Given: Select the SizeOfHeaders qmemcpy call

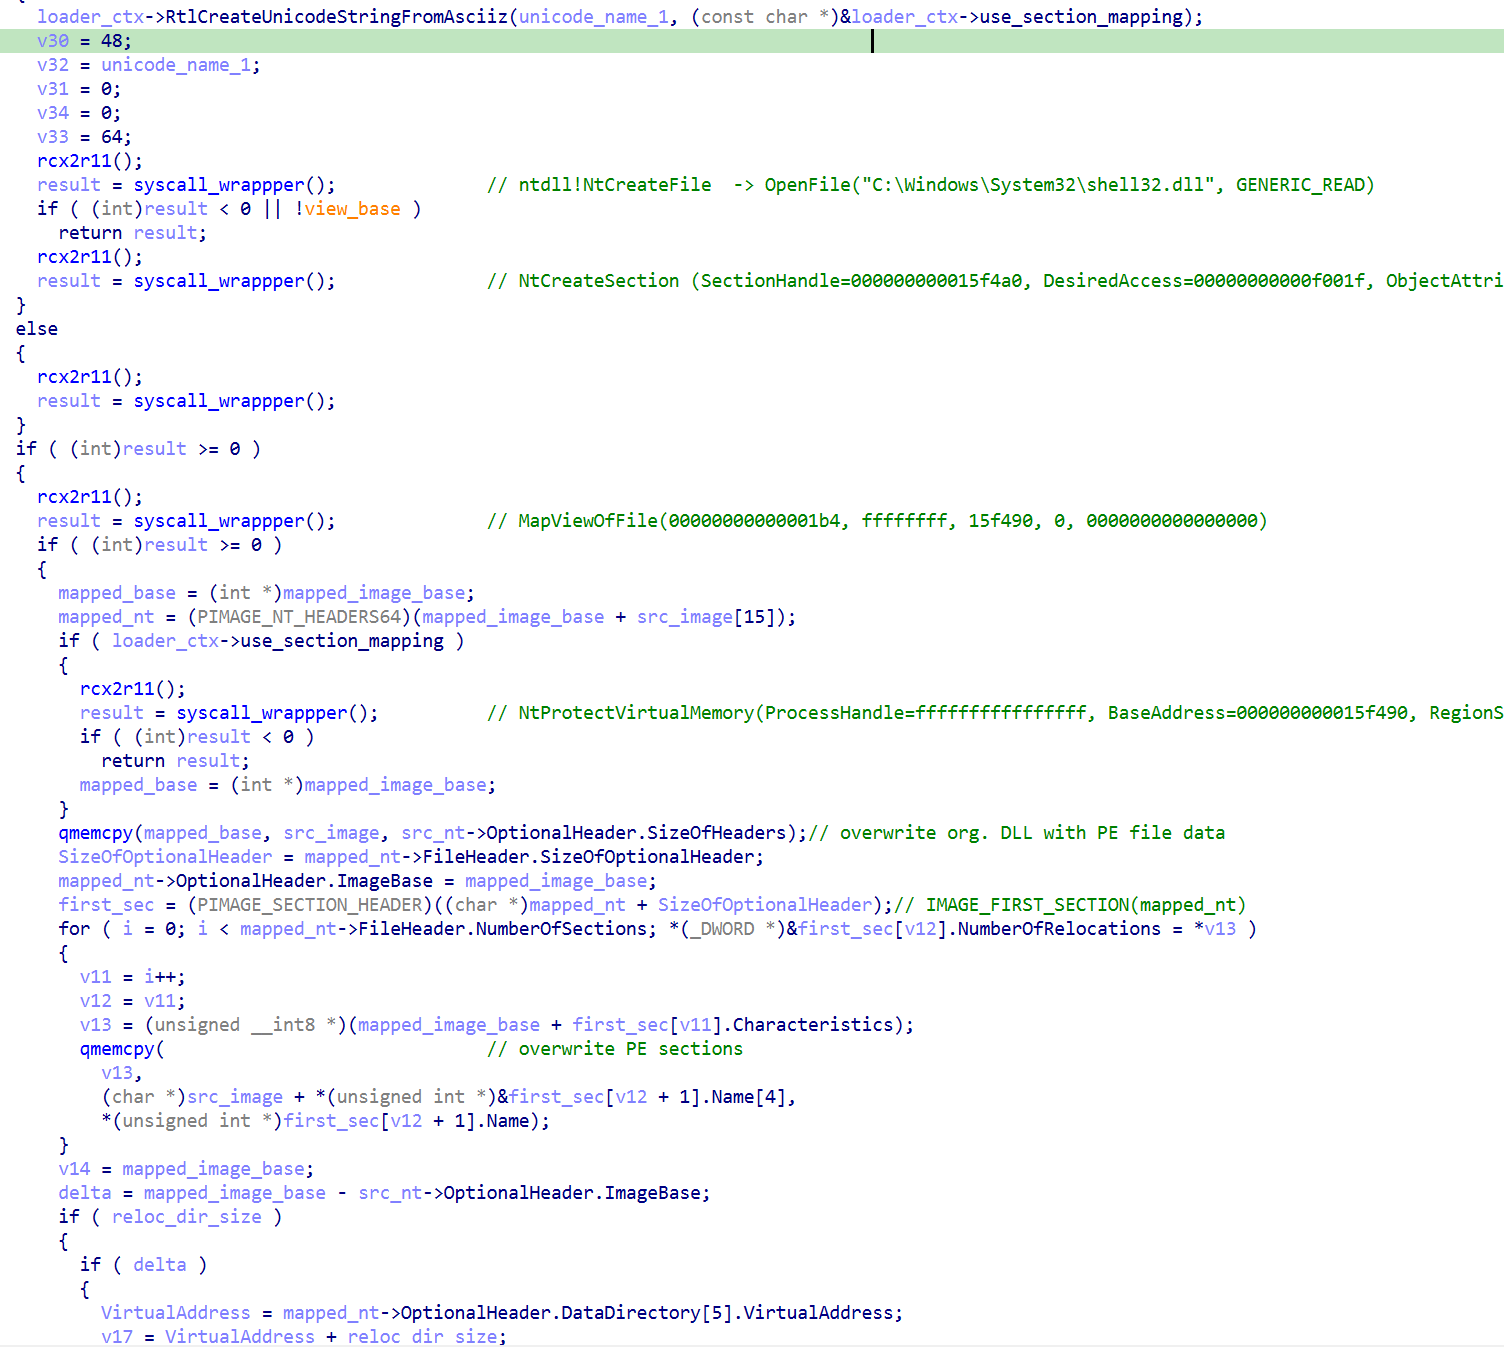Looking at the screenshot, I should coord(433,833).
